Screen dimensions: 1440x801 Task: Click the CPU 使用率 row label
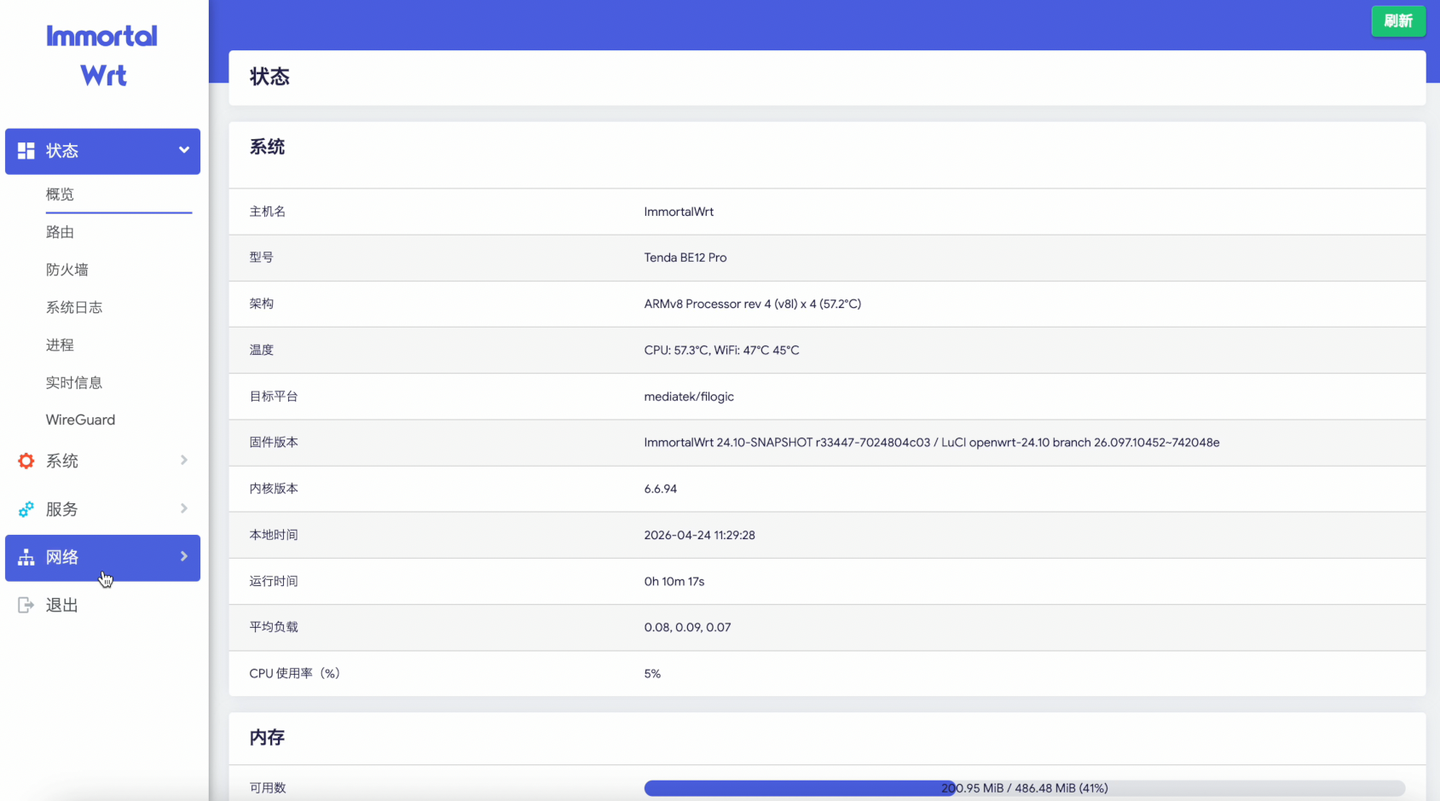click(x=295, y=674)
